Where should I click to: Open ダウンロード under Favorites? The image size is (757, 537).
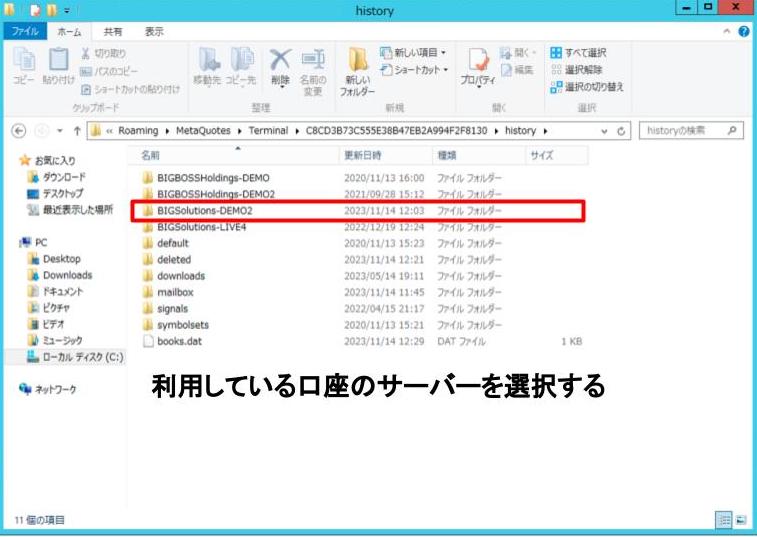point(57,177)
